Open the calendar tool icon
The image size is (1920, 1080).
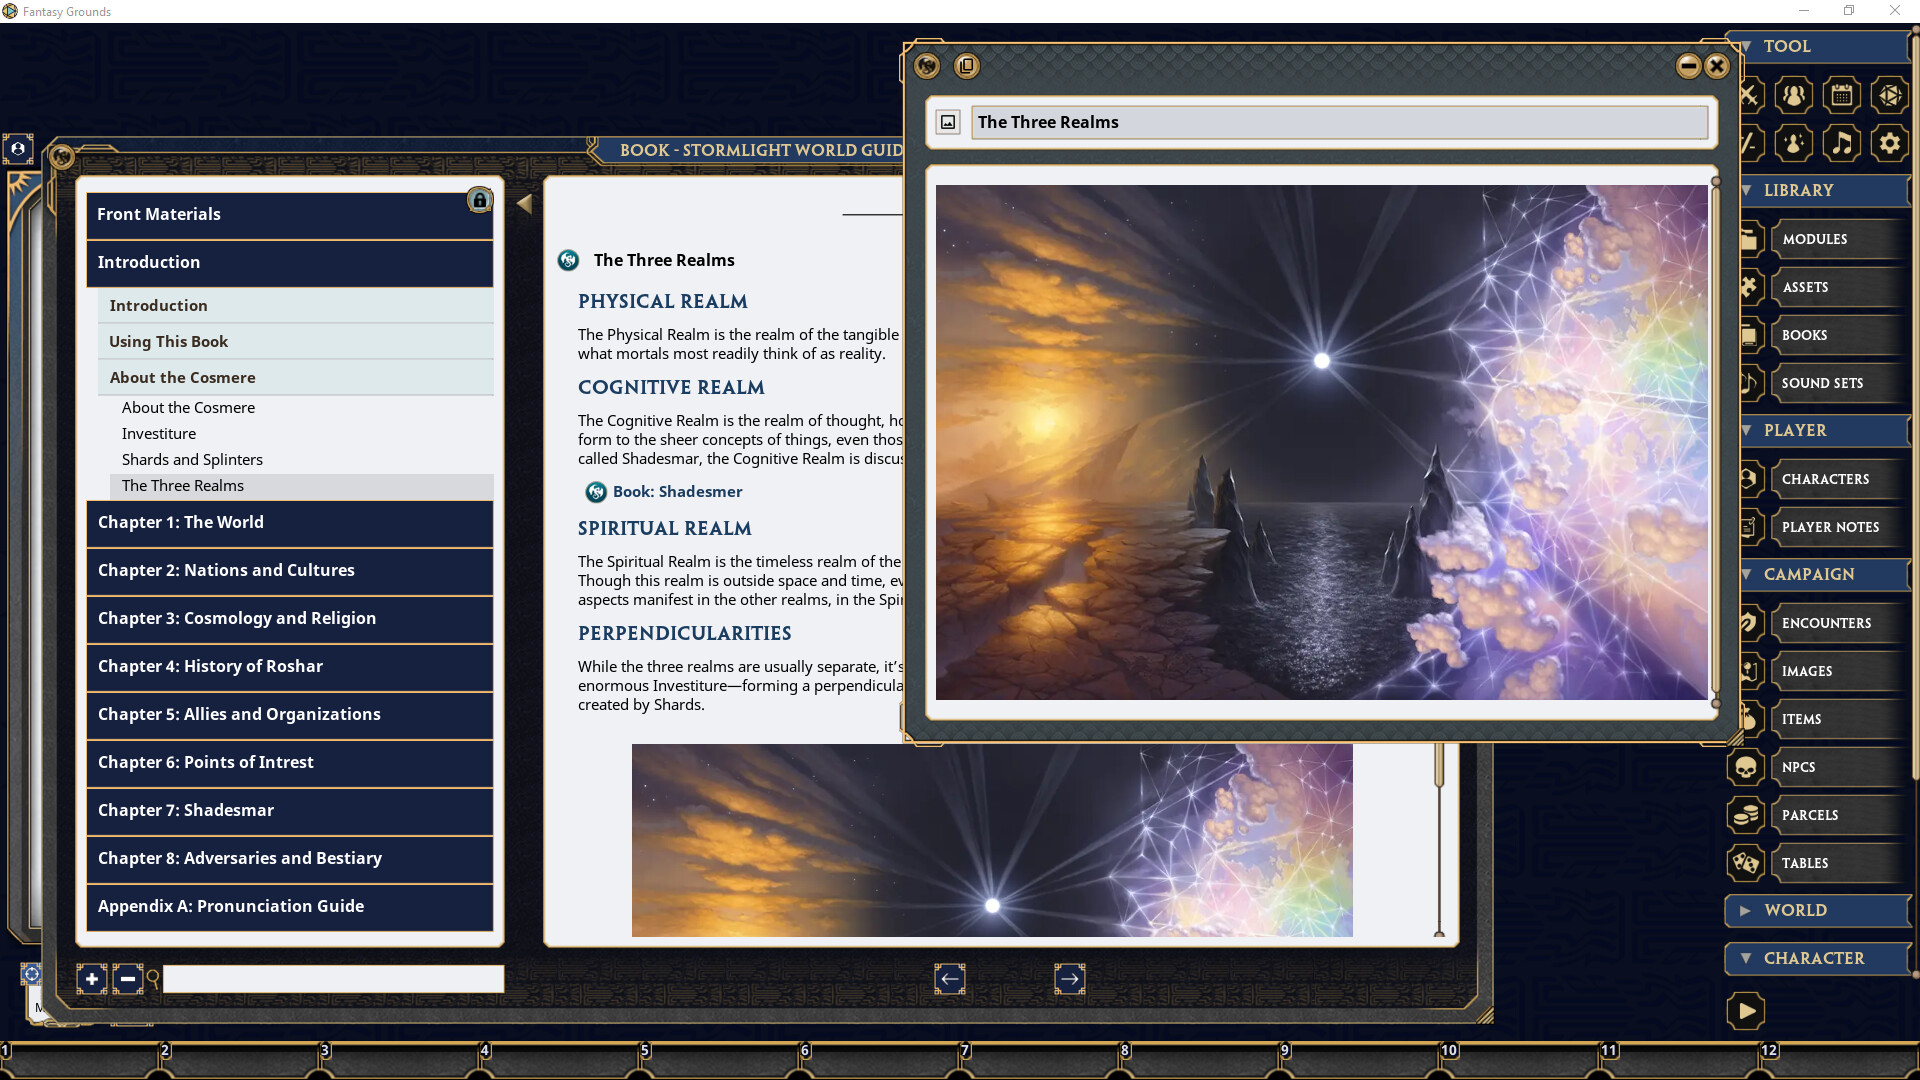coord(1841,95)
